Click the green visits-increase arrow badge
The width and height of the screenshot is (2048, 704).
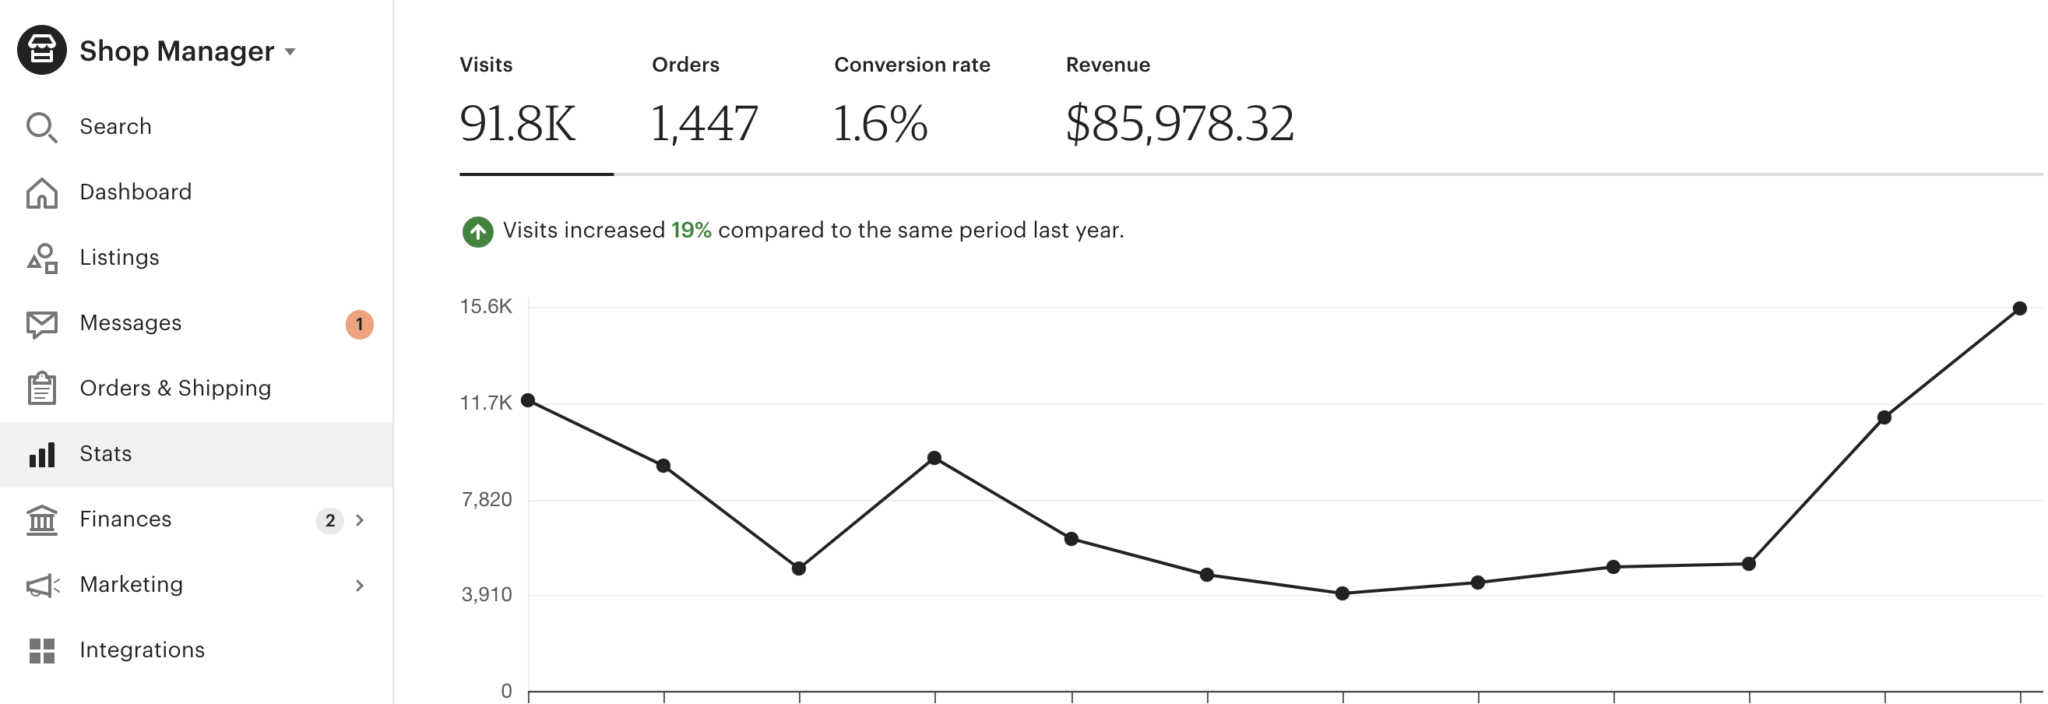[477, 230]
